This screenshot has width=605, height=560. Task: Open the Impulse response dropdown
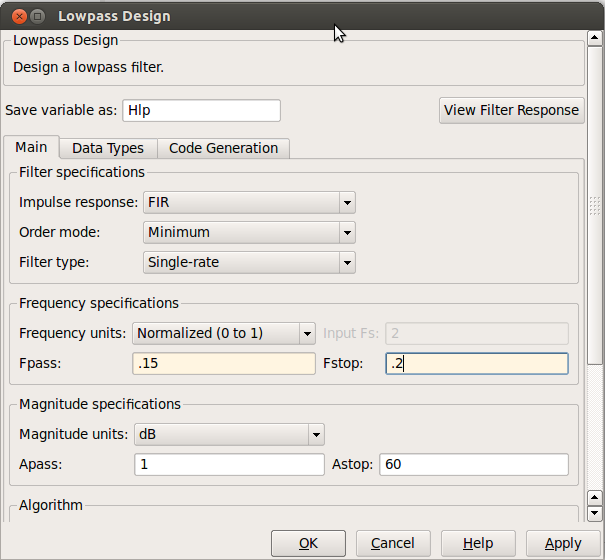click(249, 202)
